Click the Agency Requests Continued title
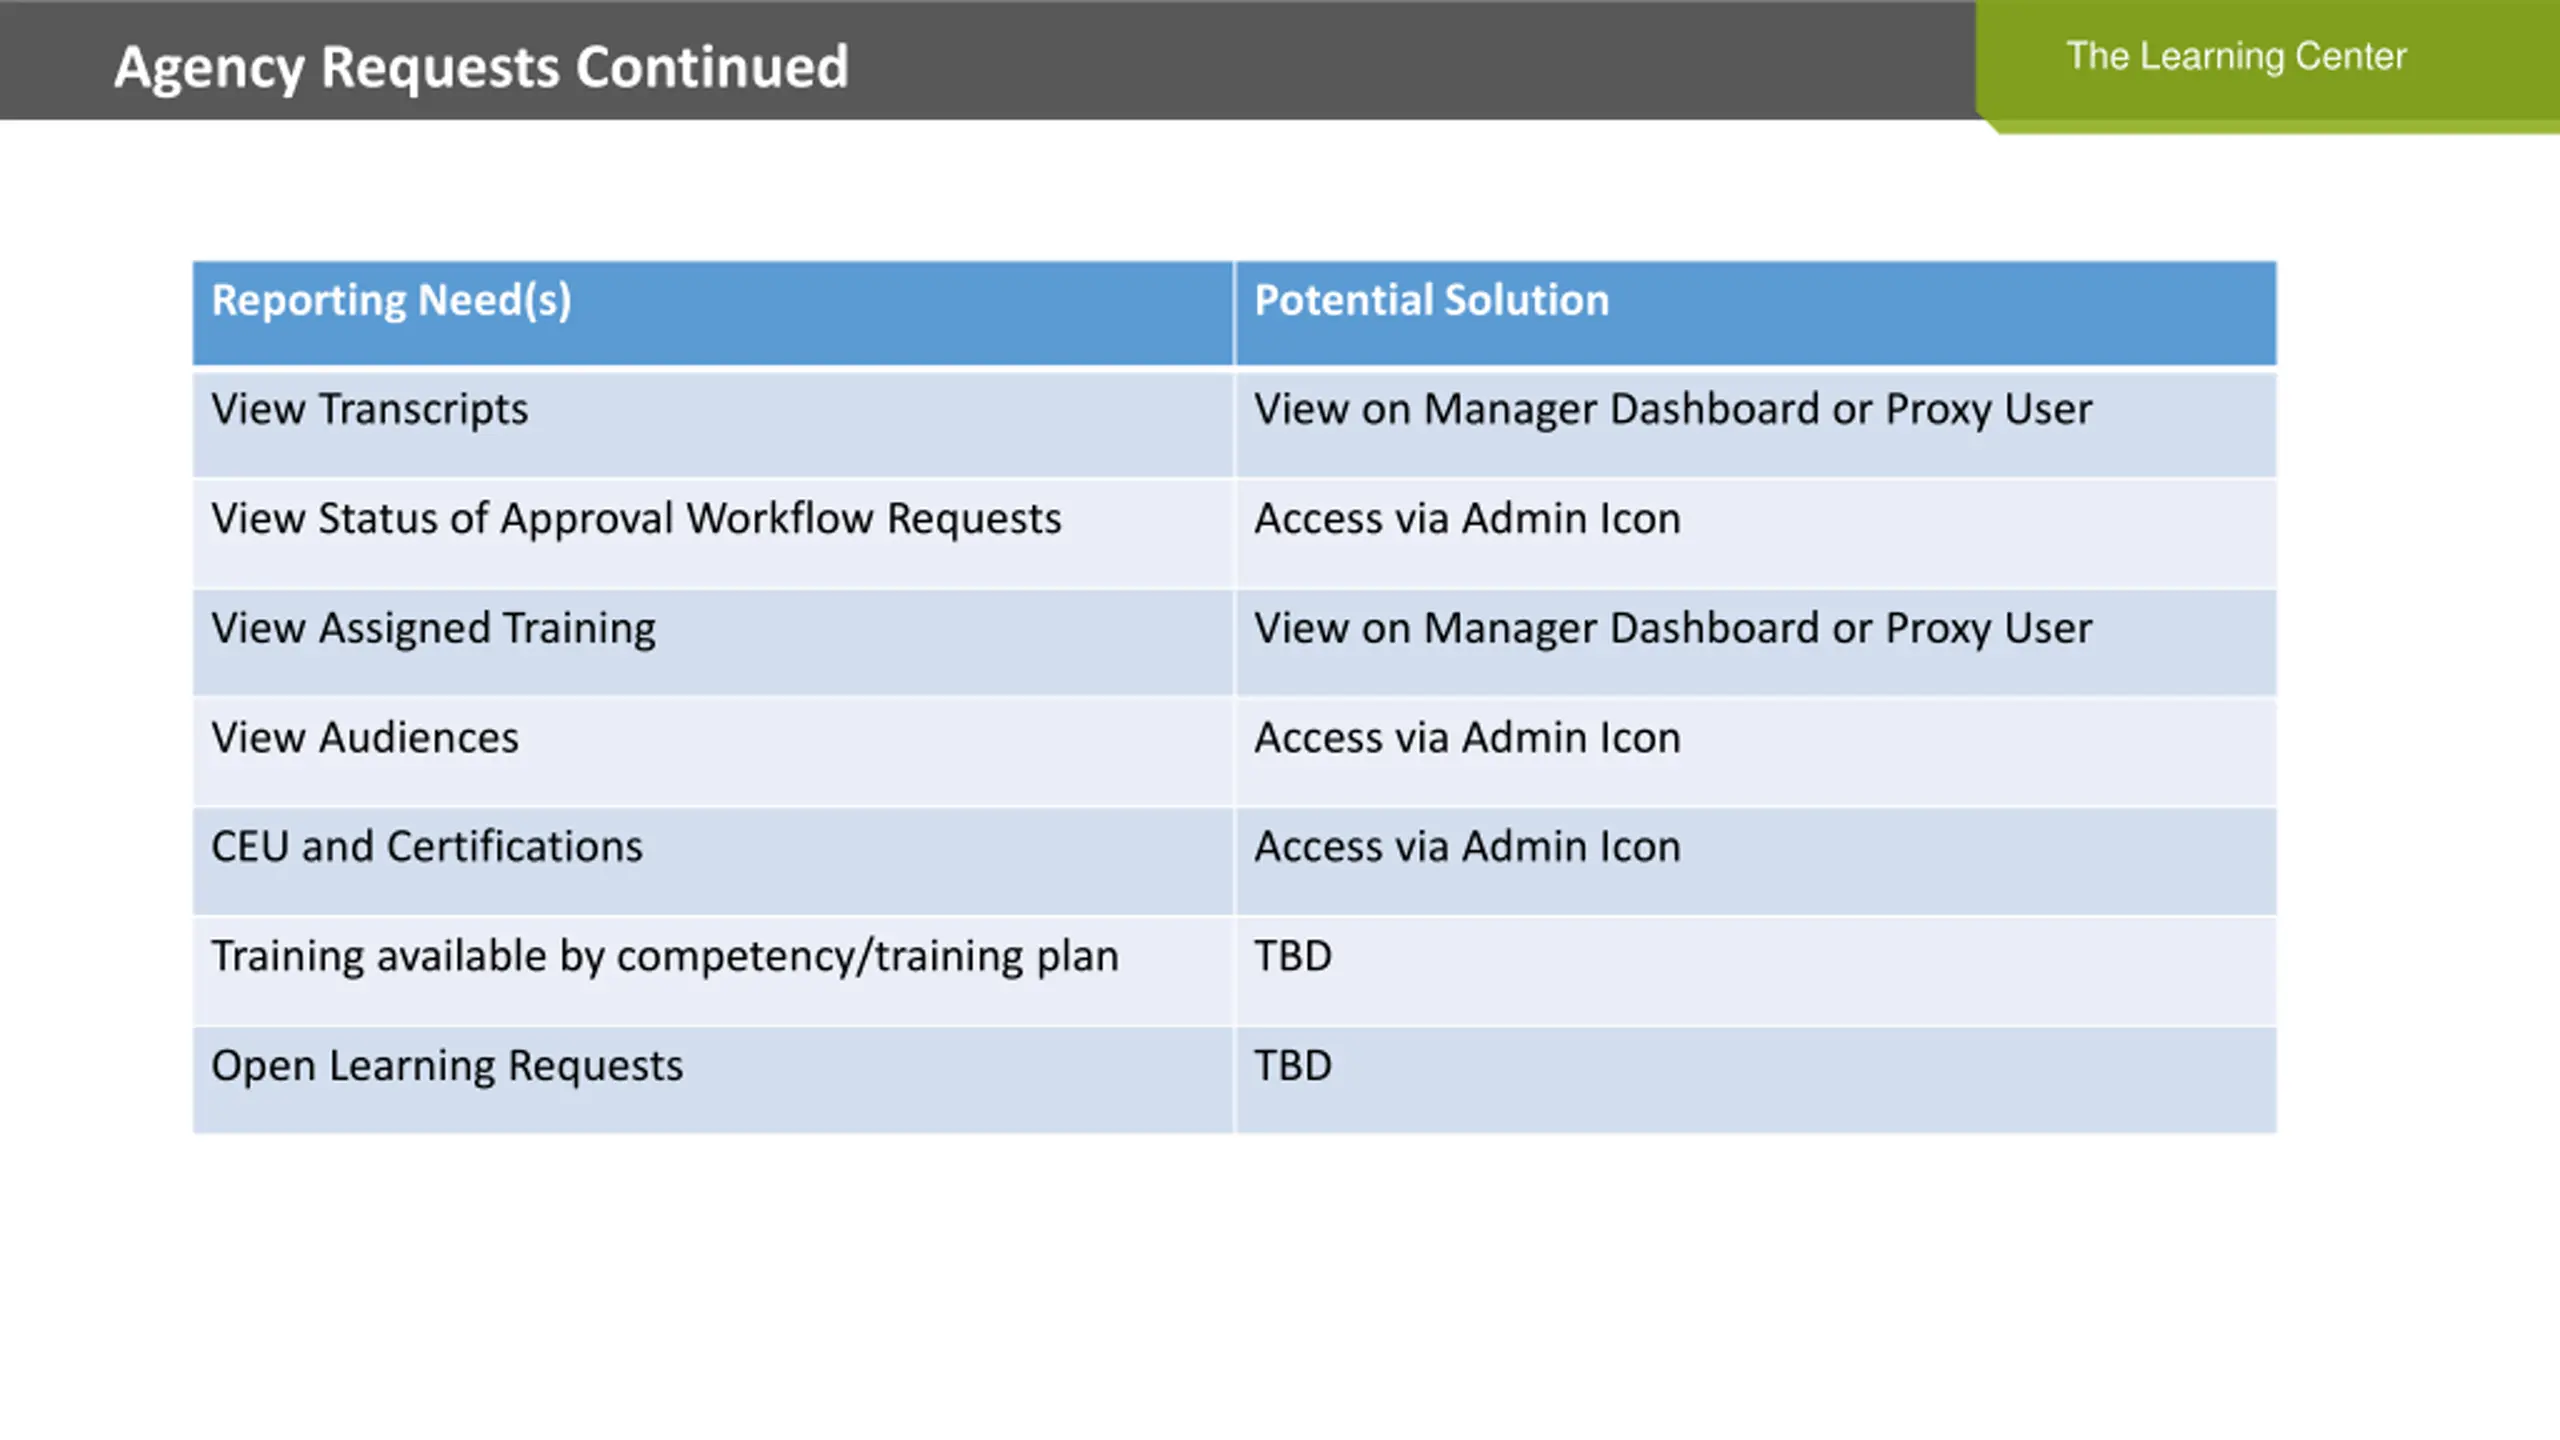The width and height of the screenshot is (2560, 1440). click(481, 67)
